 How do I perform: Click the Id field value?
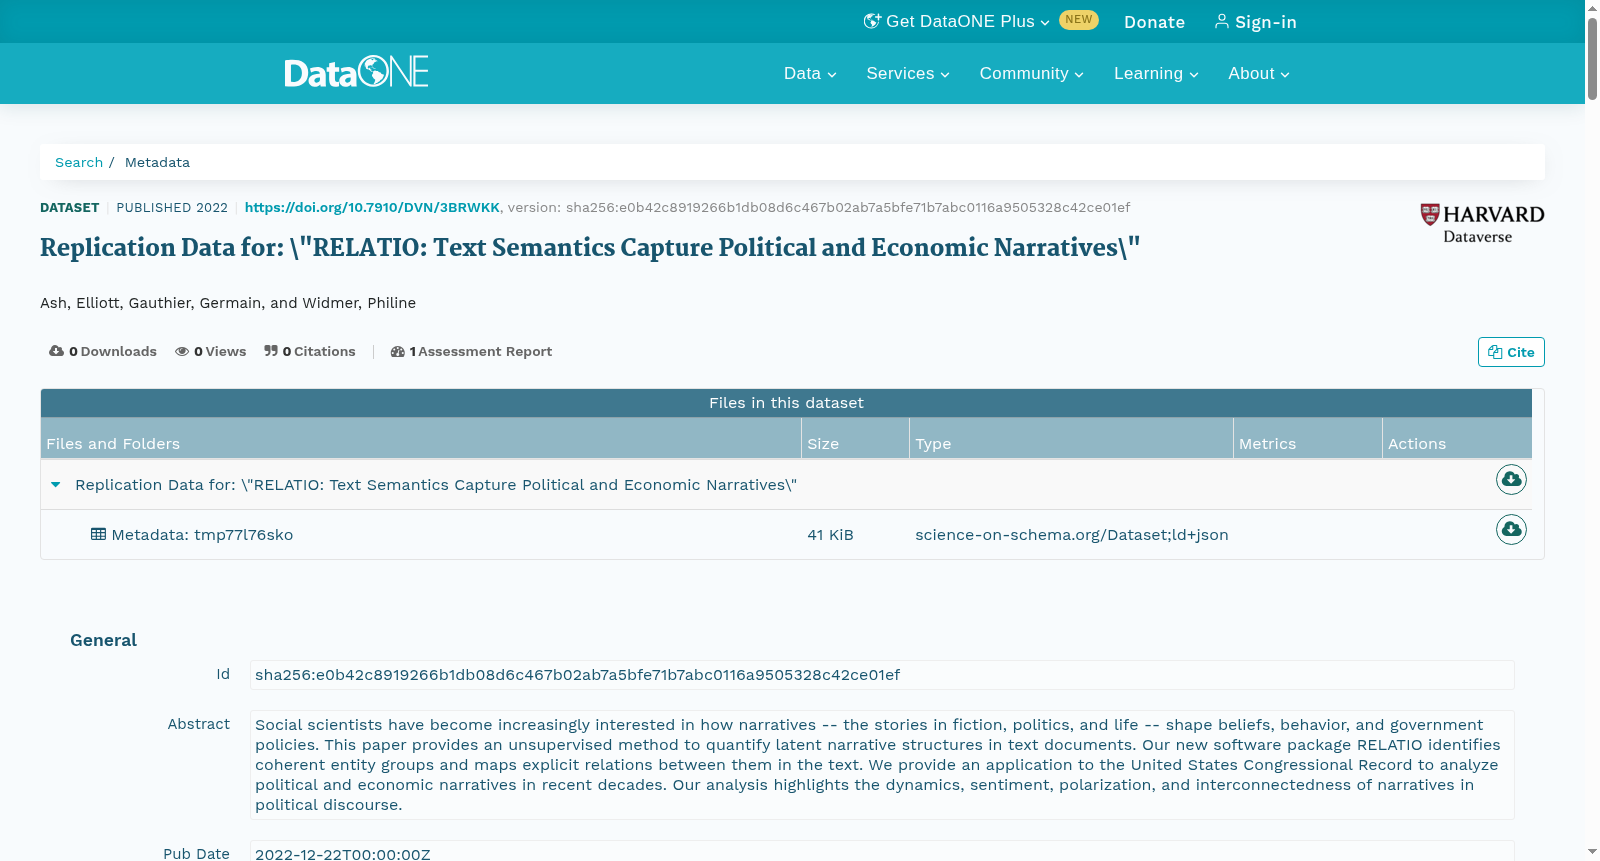[x=882, y=675]
